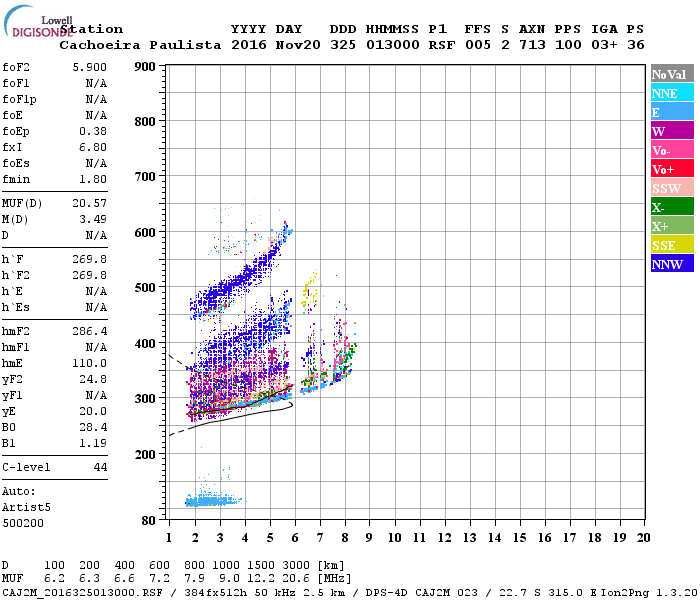700x600 pixels.
Task: Click the fxI value 6.80
Action: pyautogui.click(x=93, y=147)
